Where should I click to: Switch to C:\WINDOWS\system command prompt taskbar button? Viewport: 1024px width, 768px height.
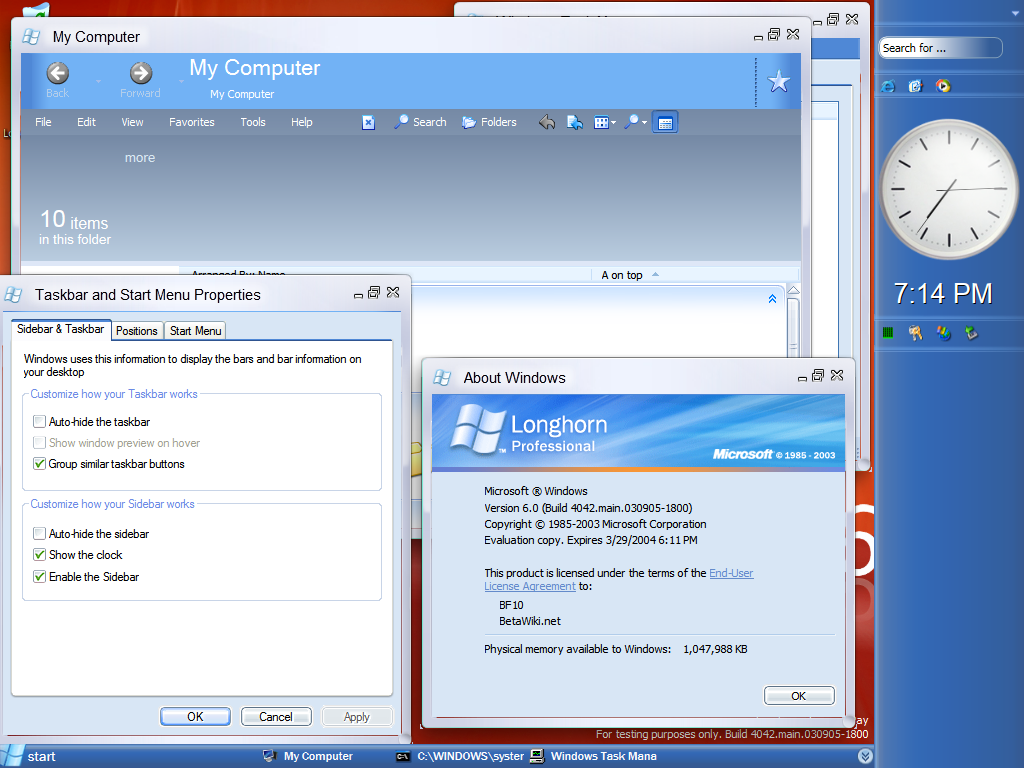(x=460, y=756)
